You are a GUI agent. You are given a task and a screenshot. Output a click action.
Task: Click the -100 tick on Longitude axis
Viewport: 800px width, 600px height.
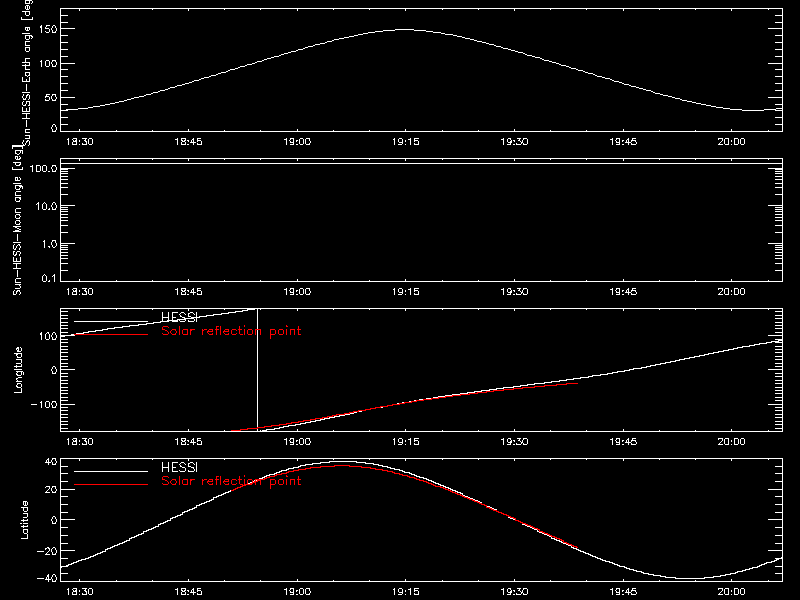pyautogui.click(x=44, y=404)
